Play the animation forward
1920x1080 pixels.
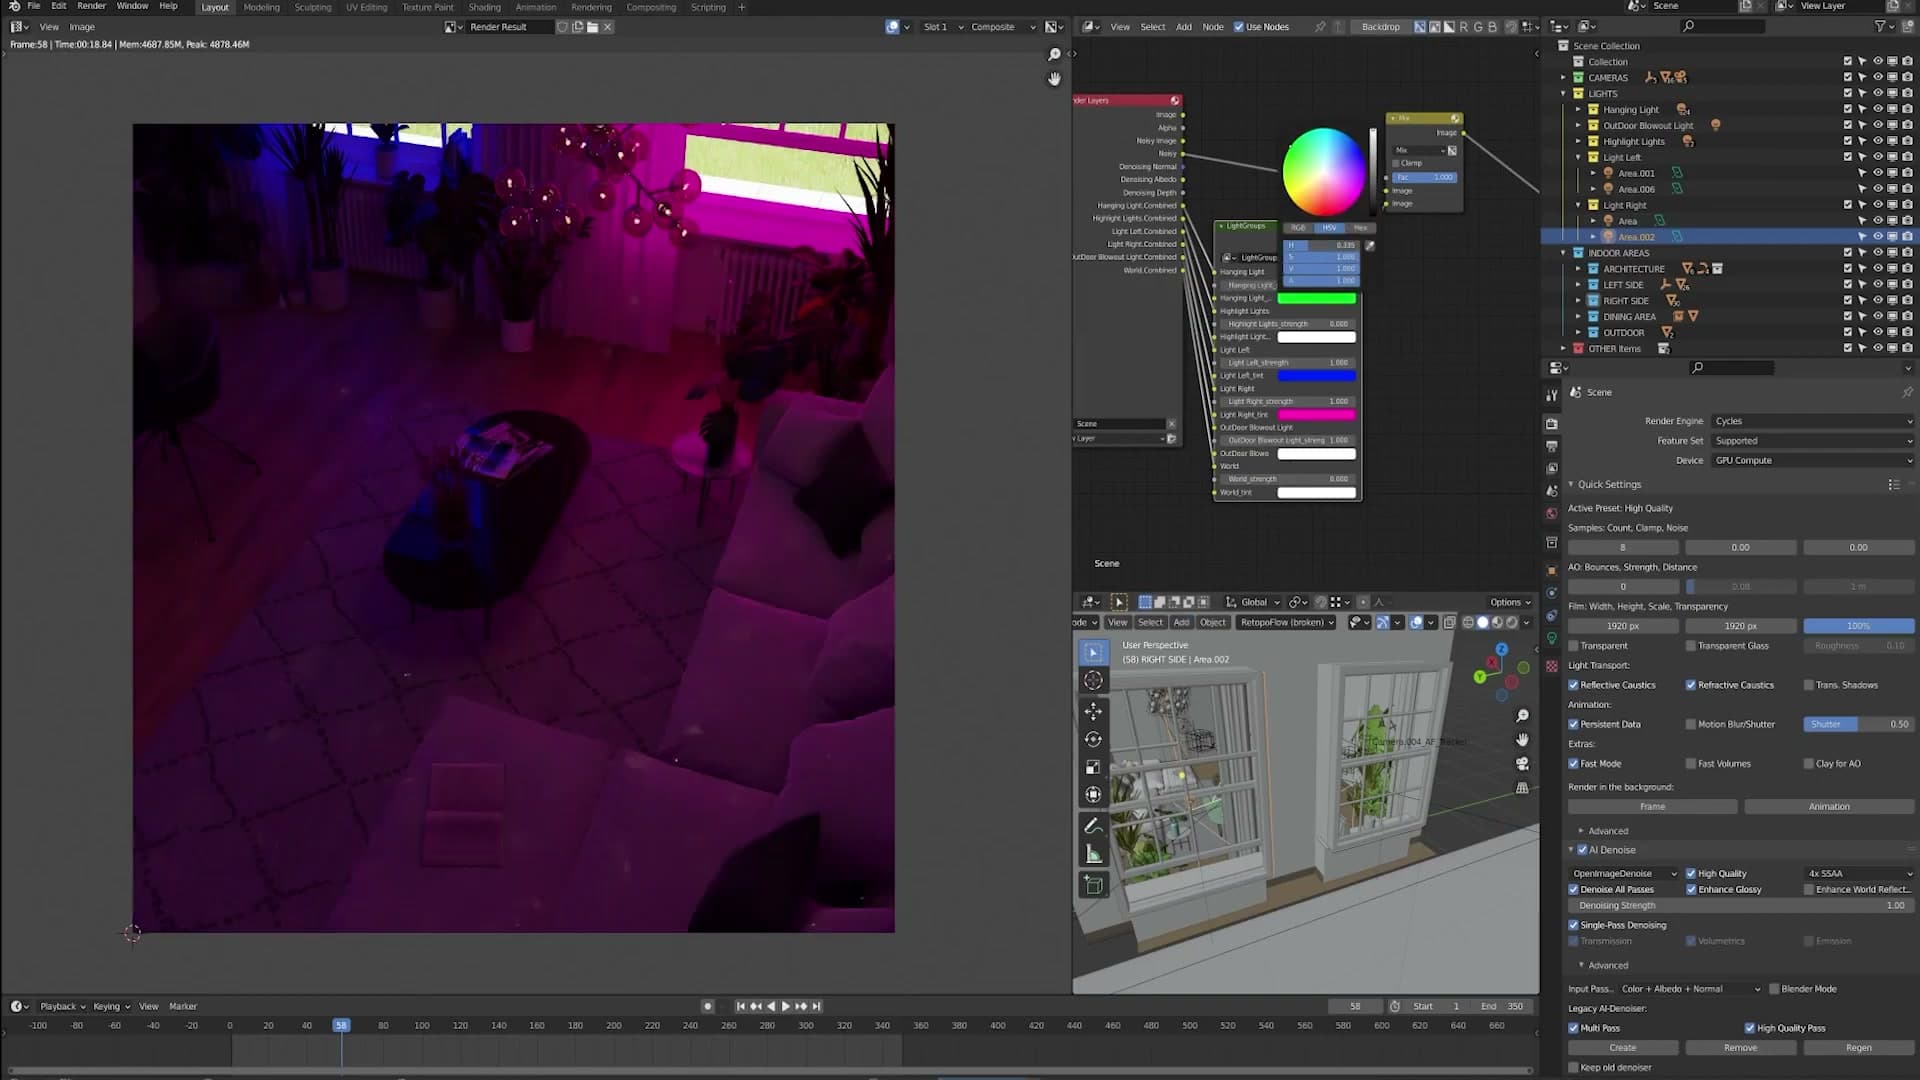click(785, 1006)
